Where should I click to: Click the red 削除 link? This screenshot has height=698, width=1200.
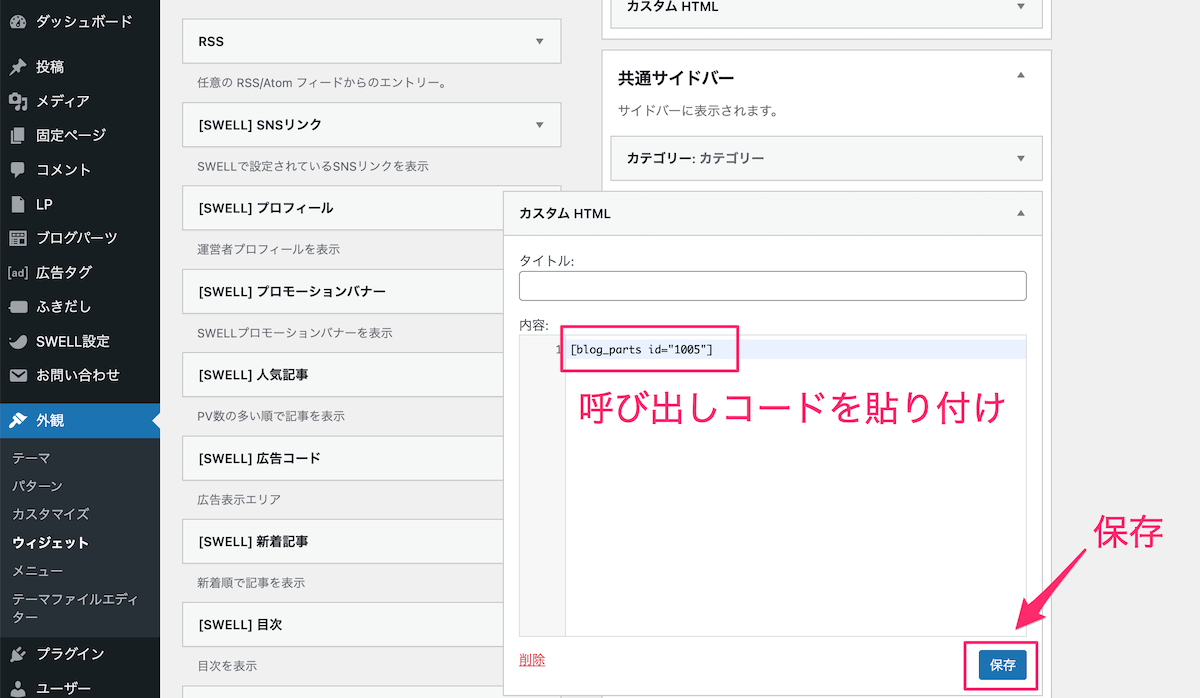(532, 660)
